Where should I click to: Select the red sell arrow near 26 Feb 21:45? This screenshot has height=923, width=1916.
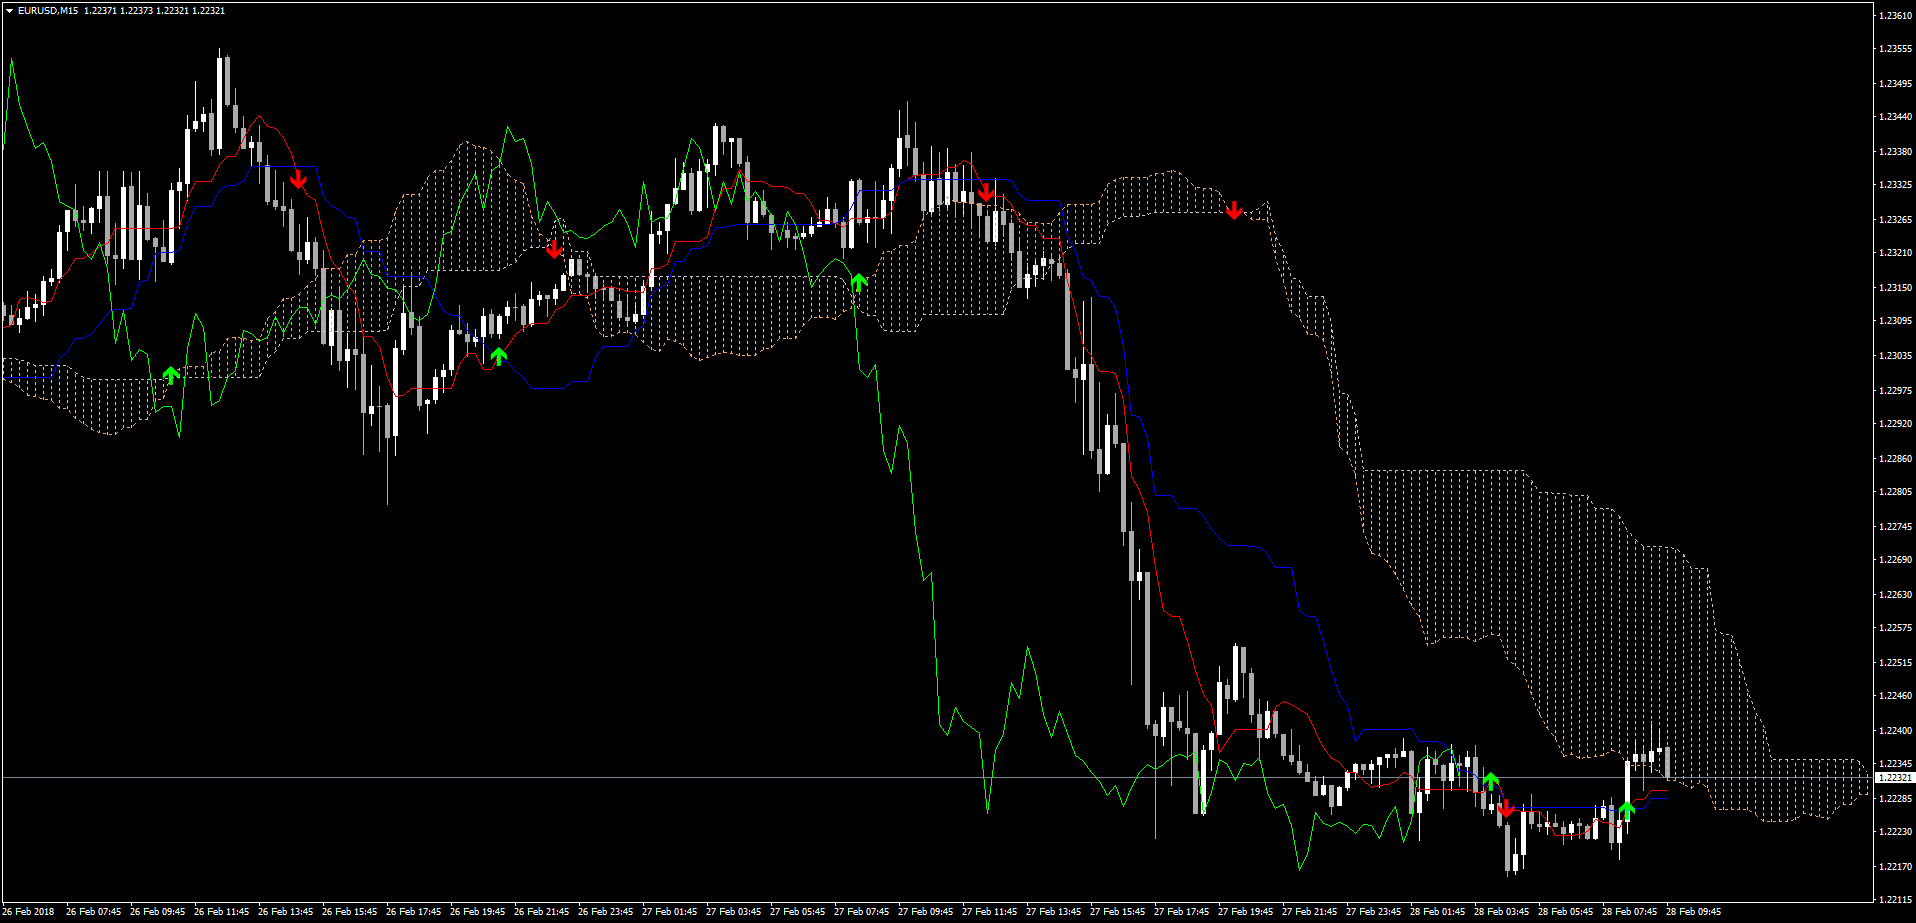point(555,248)
